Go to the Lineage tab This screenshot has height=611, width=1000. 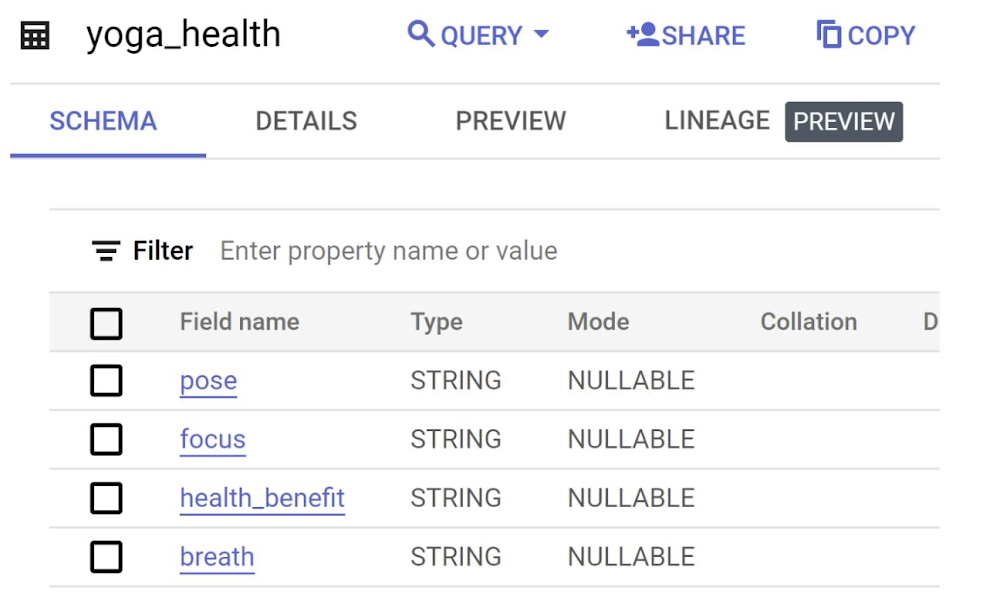coord(717,121)
